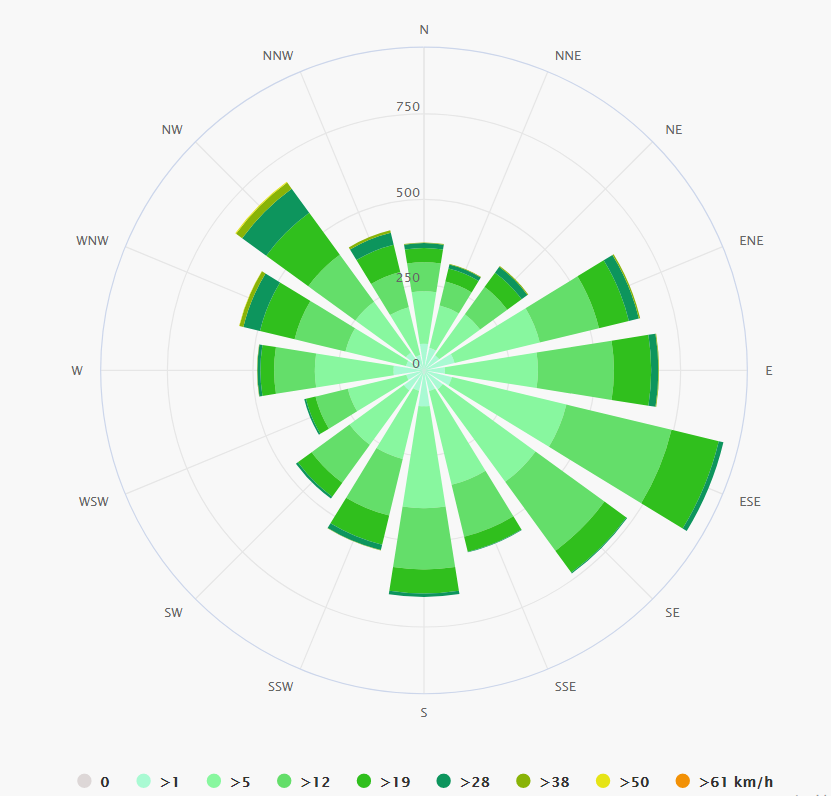Screen dimensions: 831x796
Task: Click the WSW axis label
Action: (x=94, y=501)
